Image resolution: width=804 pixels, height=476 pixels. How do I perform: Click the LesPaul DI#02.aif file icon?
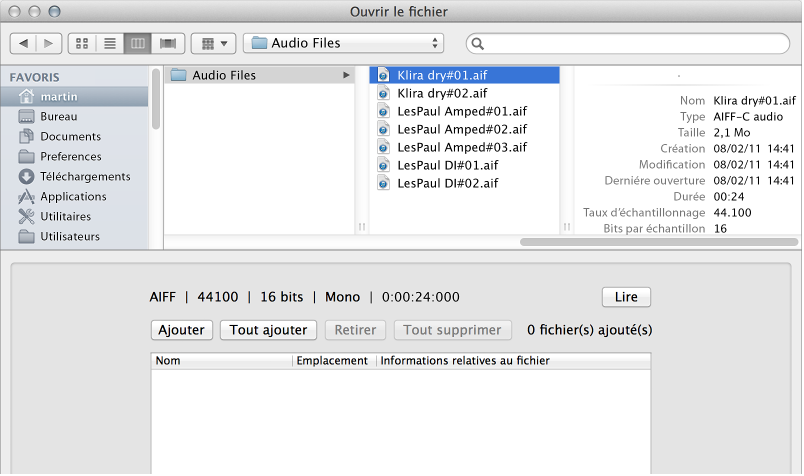383,183
